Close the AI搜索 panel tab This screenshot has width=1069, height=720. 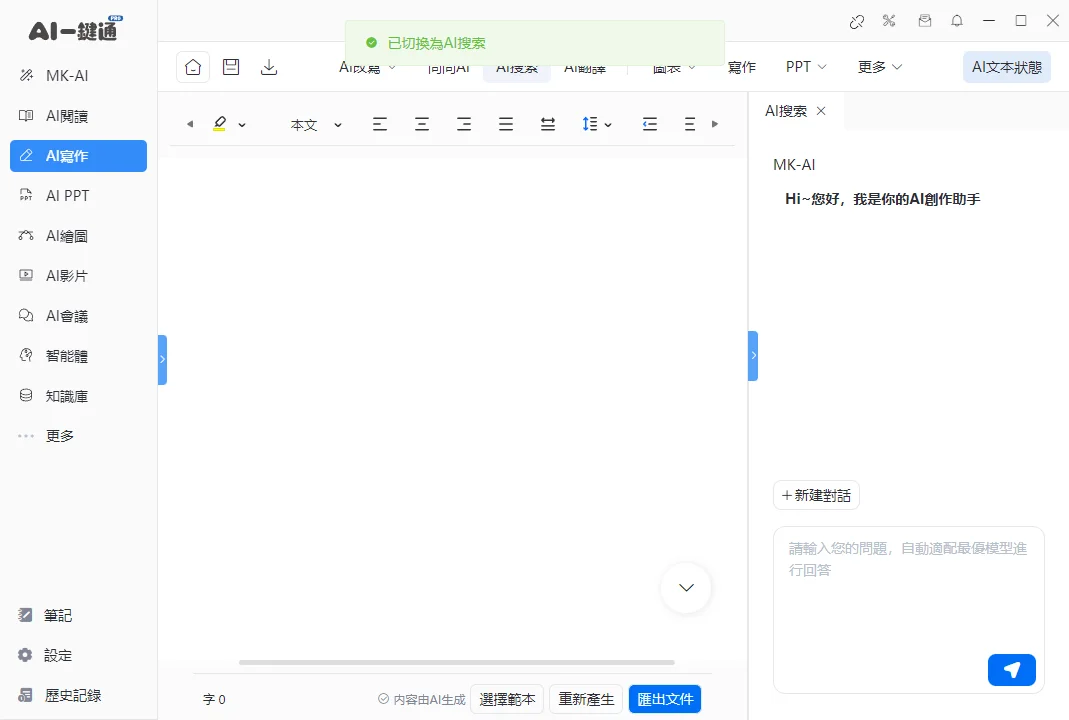pyautogui.click(x=822, y=110)
